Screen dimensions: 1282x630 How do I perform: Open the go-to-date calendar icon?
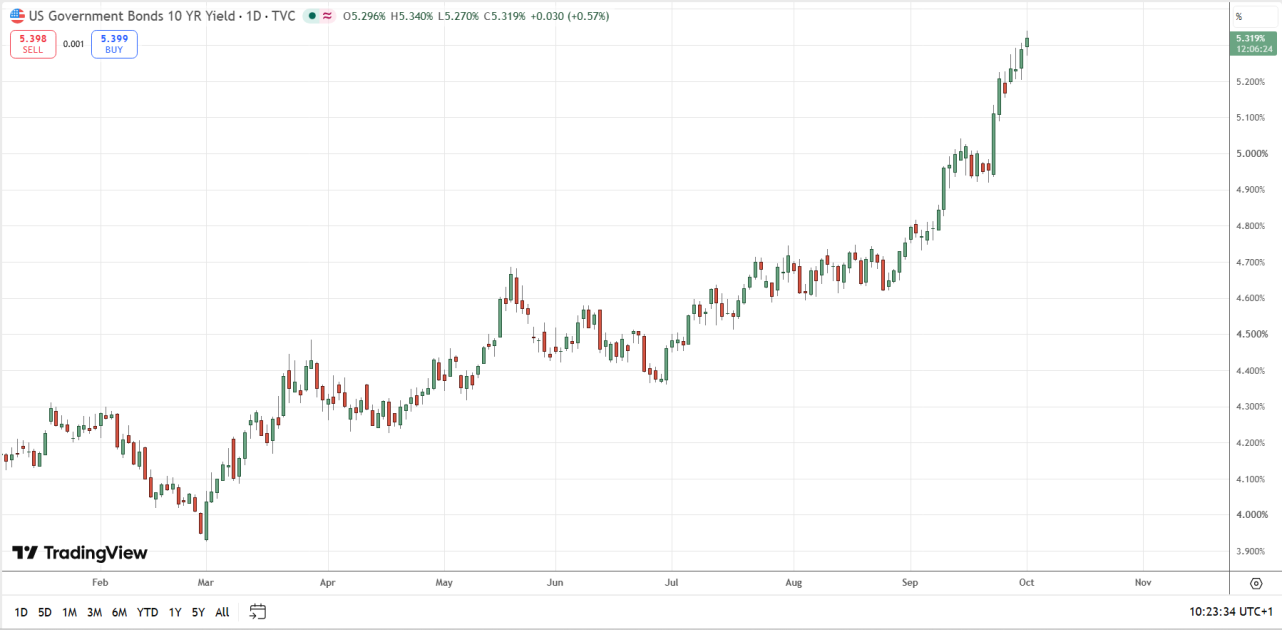[258, 612]
